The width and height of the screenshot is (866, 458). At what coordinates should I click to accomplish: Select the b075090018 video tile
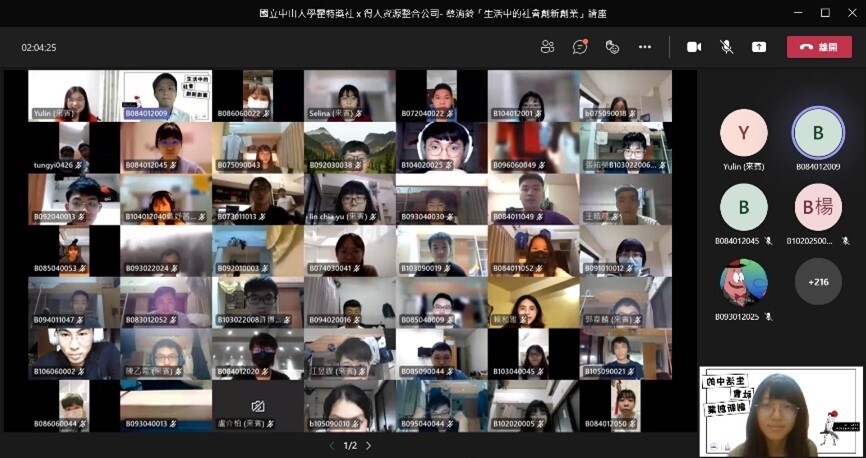pos(626,96)
